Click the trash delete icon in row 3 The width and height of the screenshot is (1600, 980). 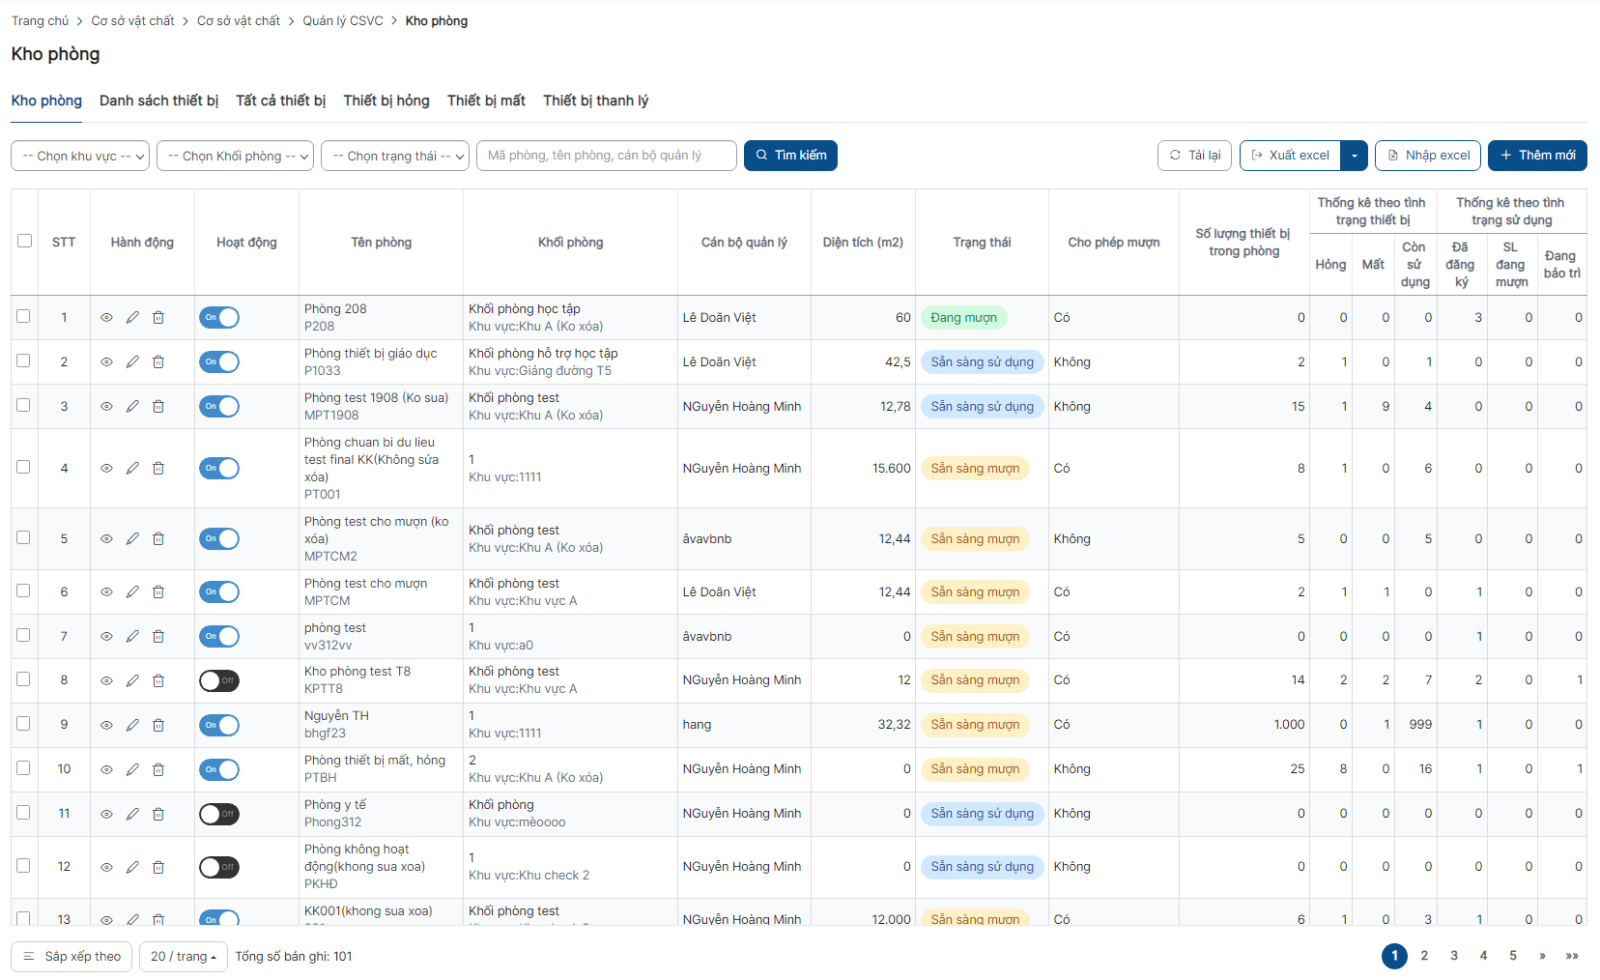pyautogui.click(x=158, y=407)
